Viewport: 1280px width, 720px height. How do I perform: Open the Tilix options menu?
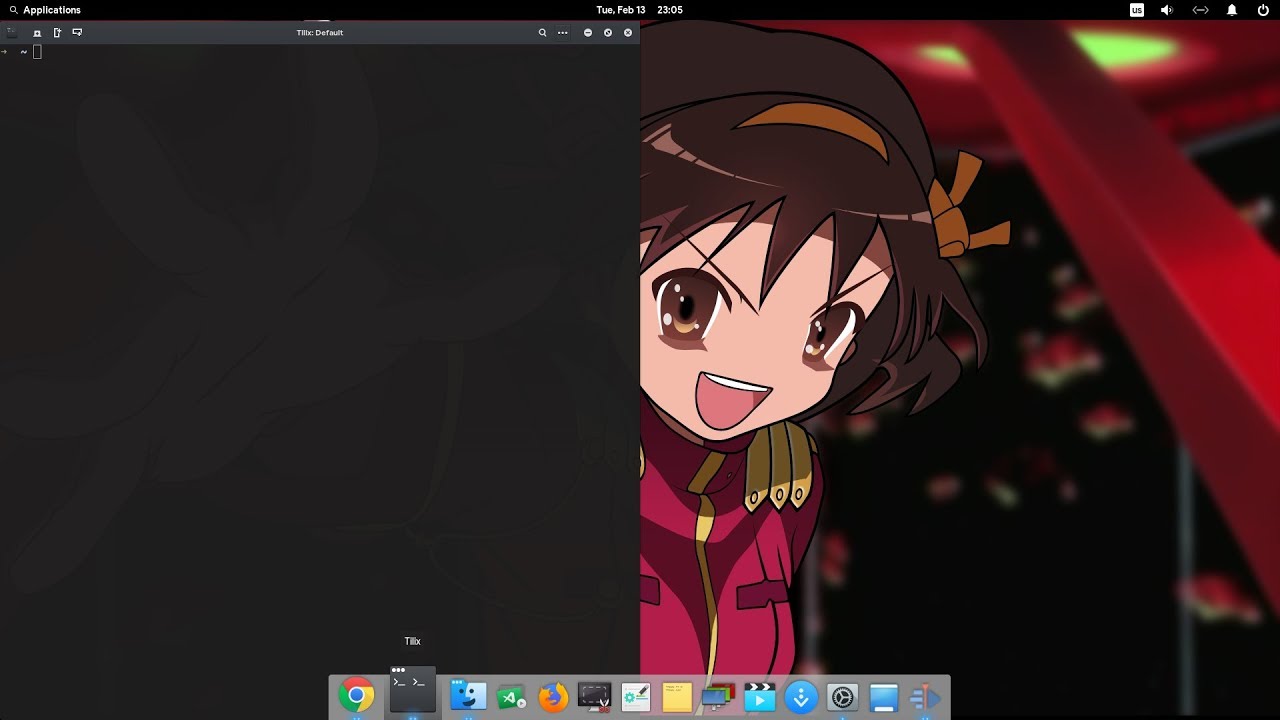562,32
